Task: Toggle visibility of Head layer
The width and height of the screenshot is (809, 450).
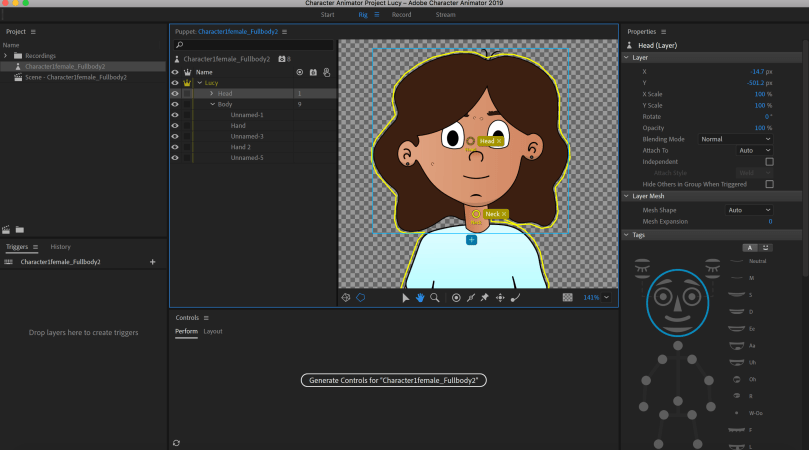Action: pos(175,93)
